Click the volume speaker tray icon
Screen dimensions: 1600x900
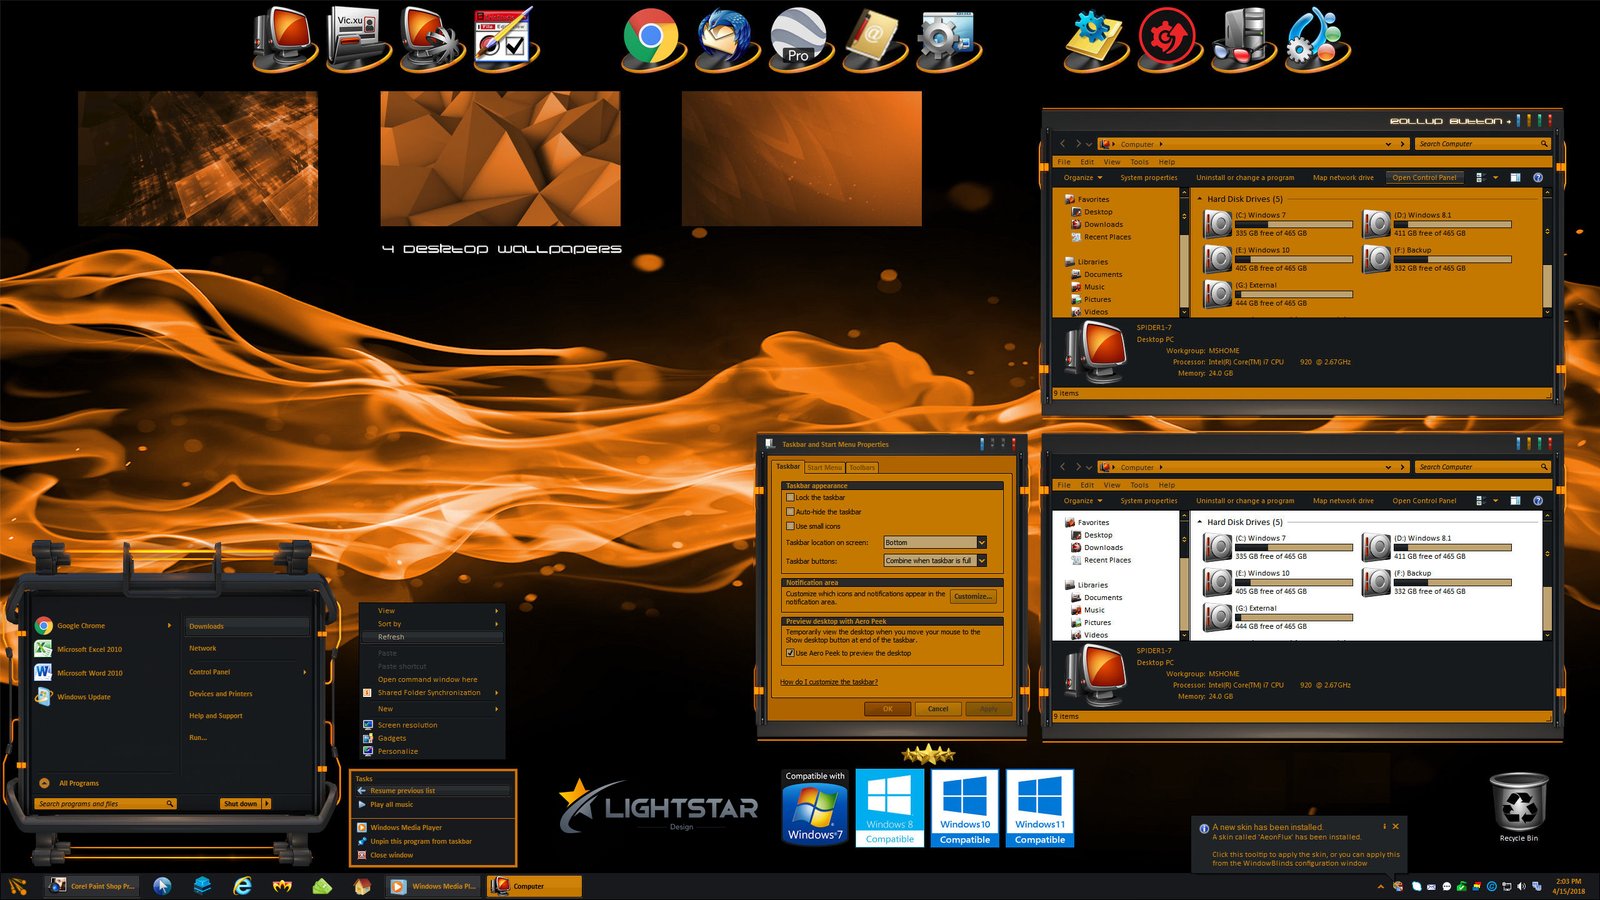pyautogui.click(x=1522, y=886)
